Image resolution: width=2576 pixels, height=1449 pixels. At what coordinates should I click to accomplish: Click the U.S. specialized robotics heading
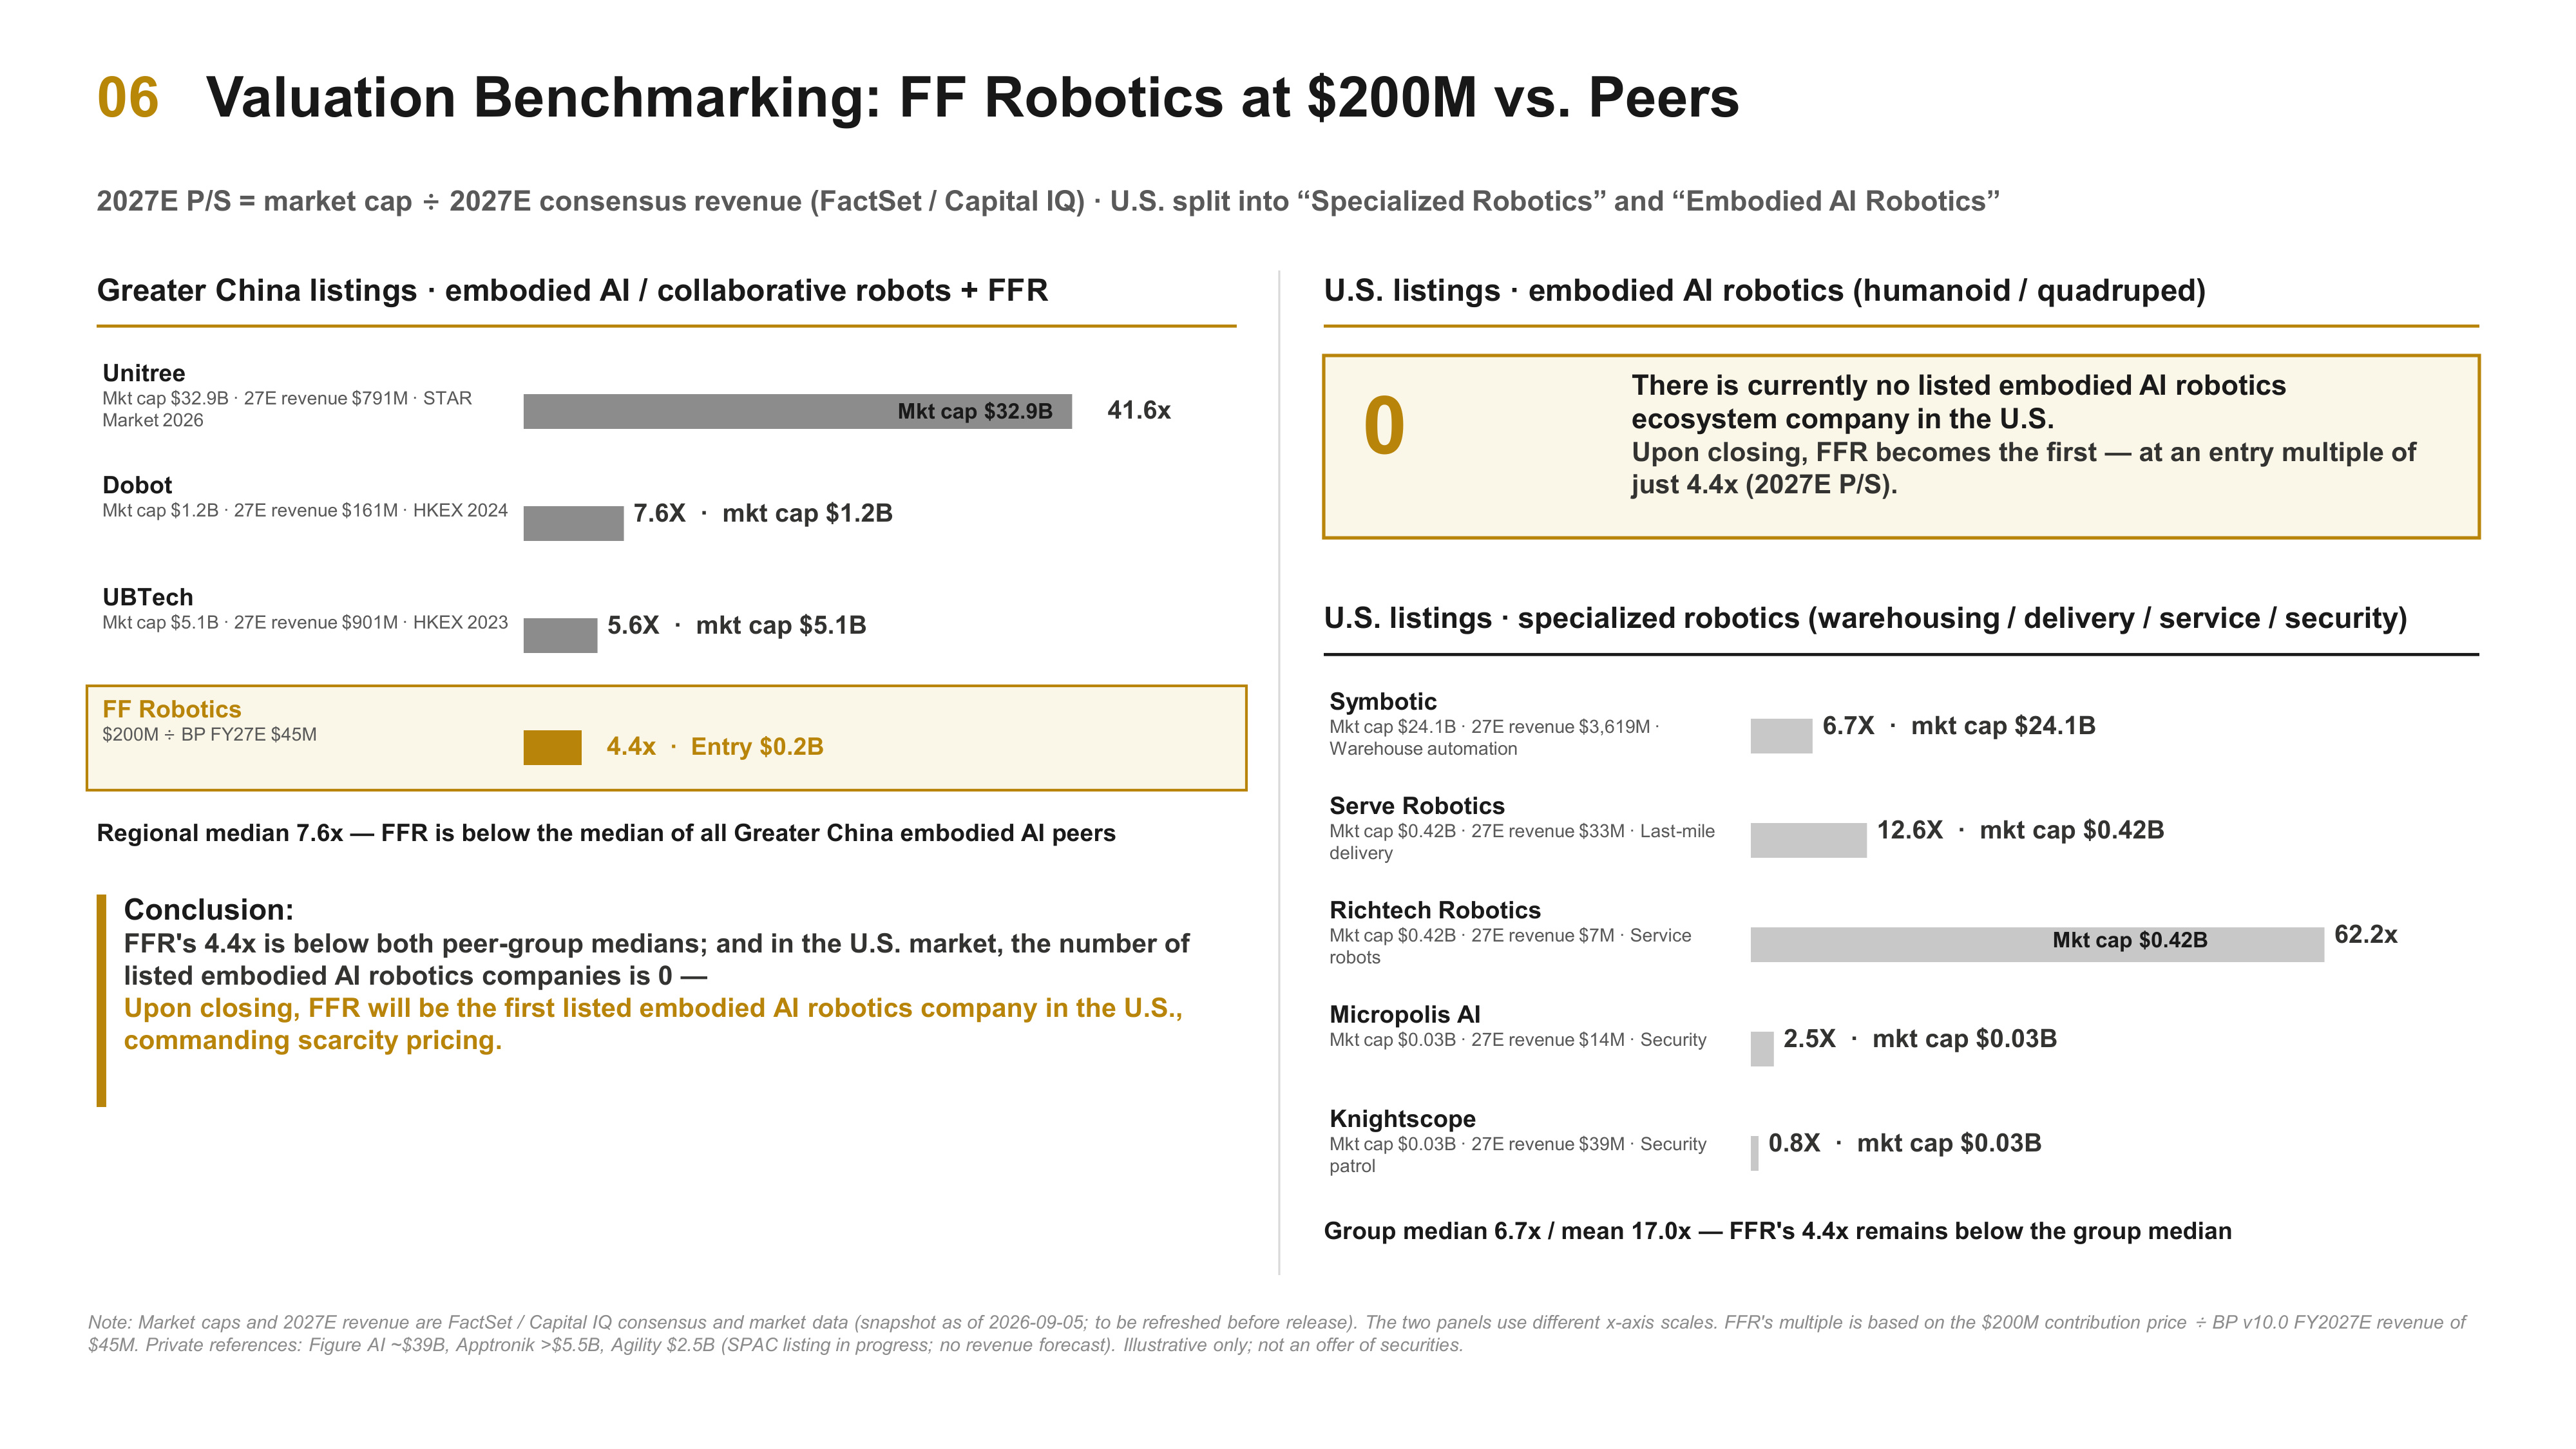point(1865,618)
